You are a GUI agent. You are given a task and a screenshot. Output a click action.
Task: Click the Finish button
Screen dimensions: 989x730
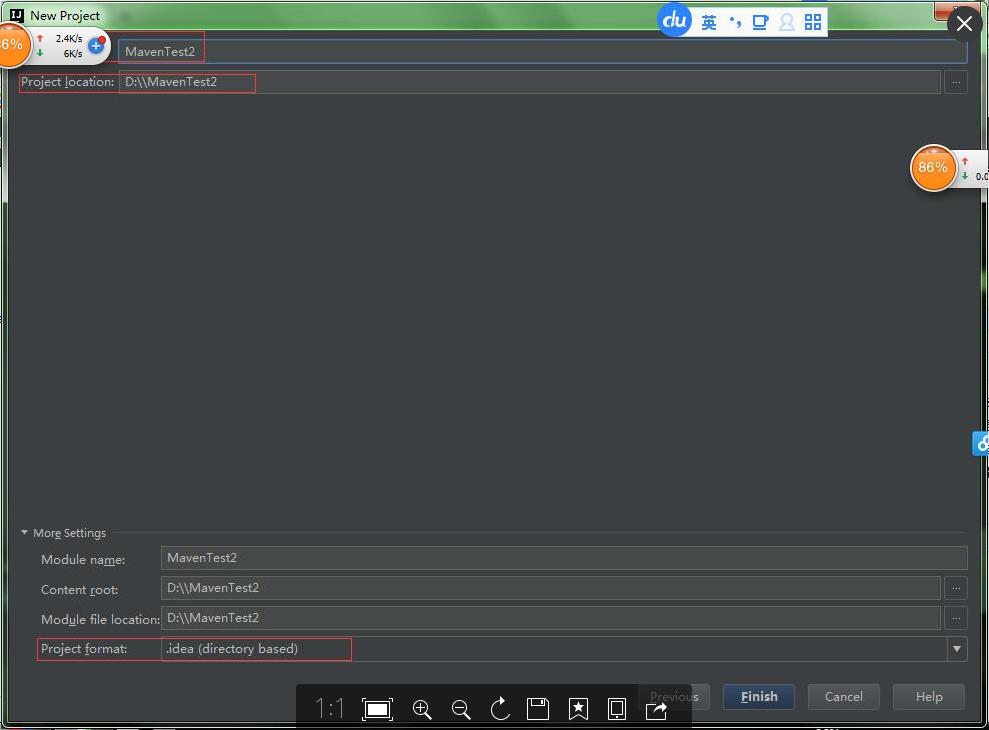click(x=759, y=697)
